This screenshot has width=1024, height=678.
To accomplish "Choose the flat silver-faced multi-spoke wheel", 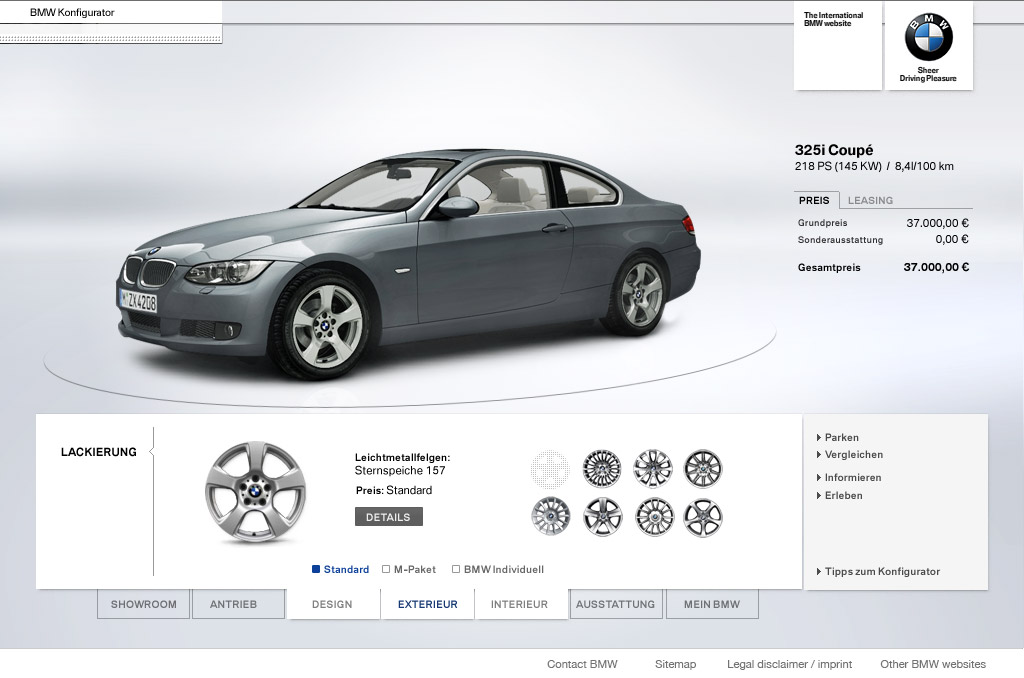I will (x=550, y=517).
